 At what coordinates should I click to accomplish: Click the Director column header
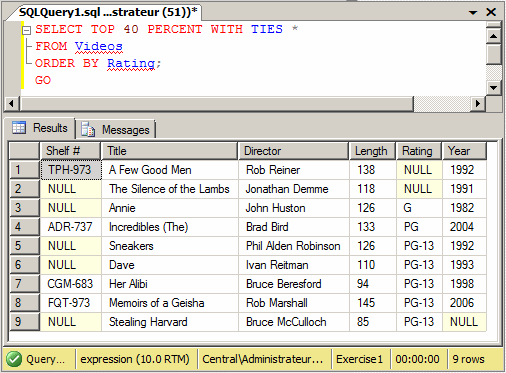click(294, 151)
